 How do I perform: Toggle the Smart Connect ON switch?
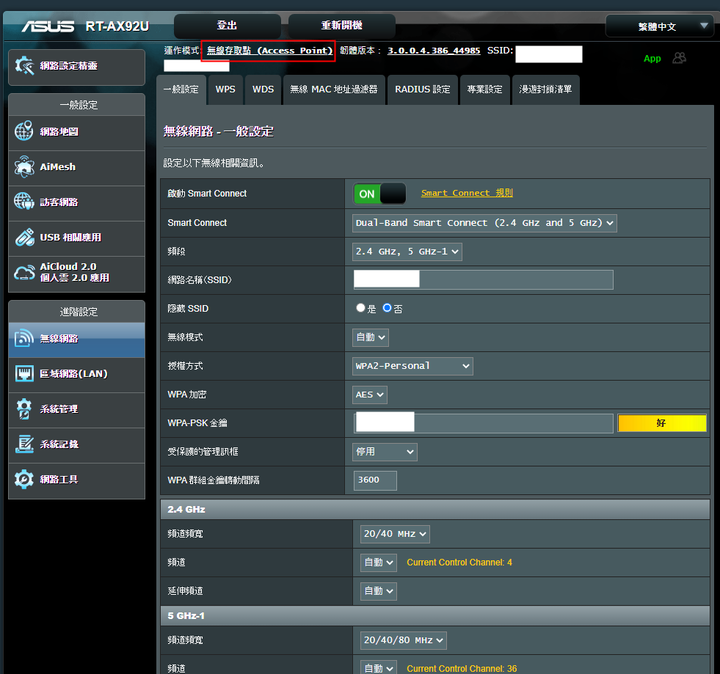coord(379,194)
